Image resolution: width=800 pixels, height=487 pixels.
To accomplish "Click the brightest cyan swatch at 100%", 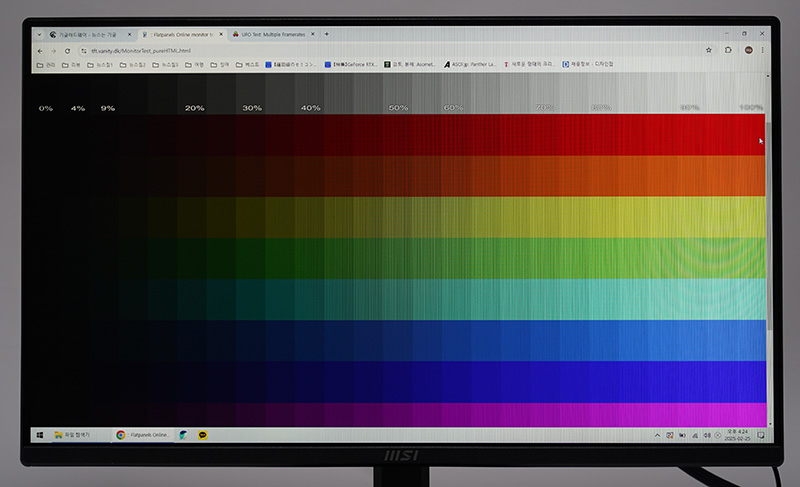I will click(x=751, y=299).
